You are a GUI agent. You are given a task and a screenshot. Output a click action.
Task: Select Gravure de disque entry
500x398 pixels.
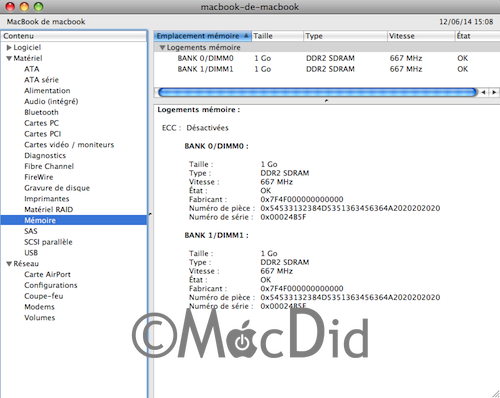(57, 188)
